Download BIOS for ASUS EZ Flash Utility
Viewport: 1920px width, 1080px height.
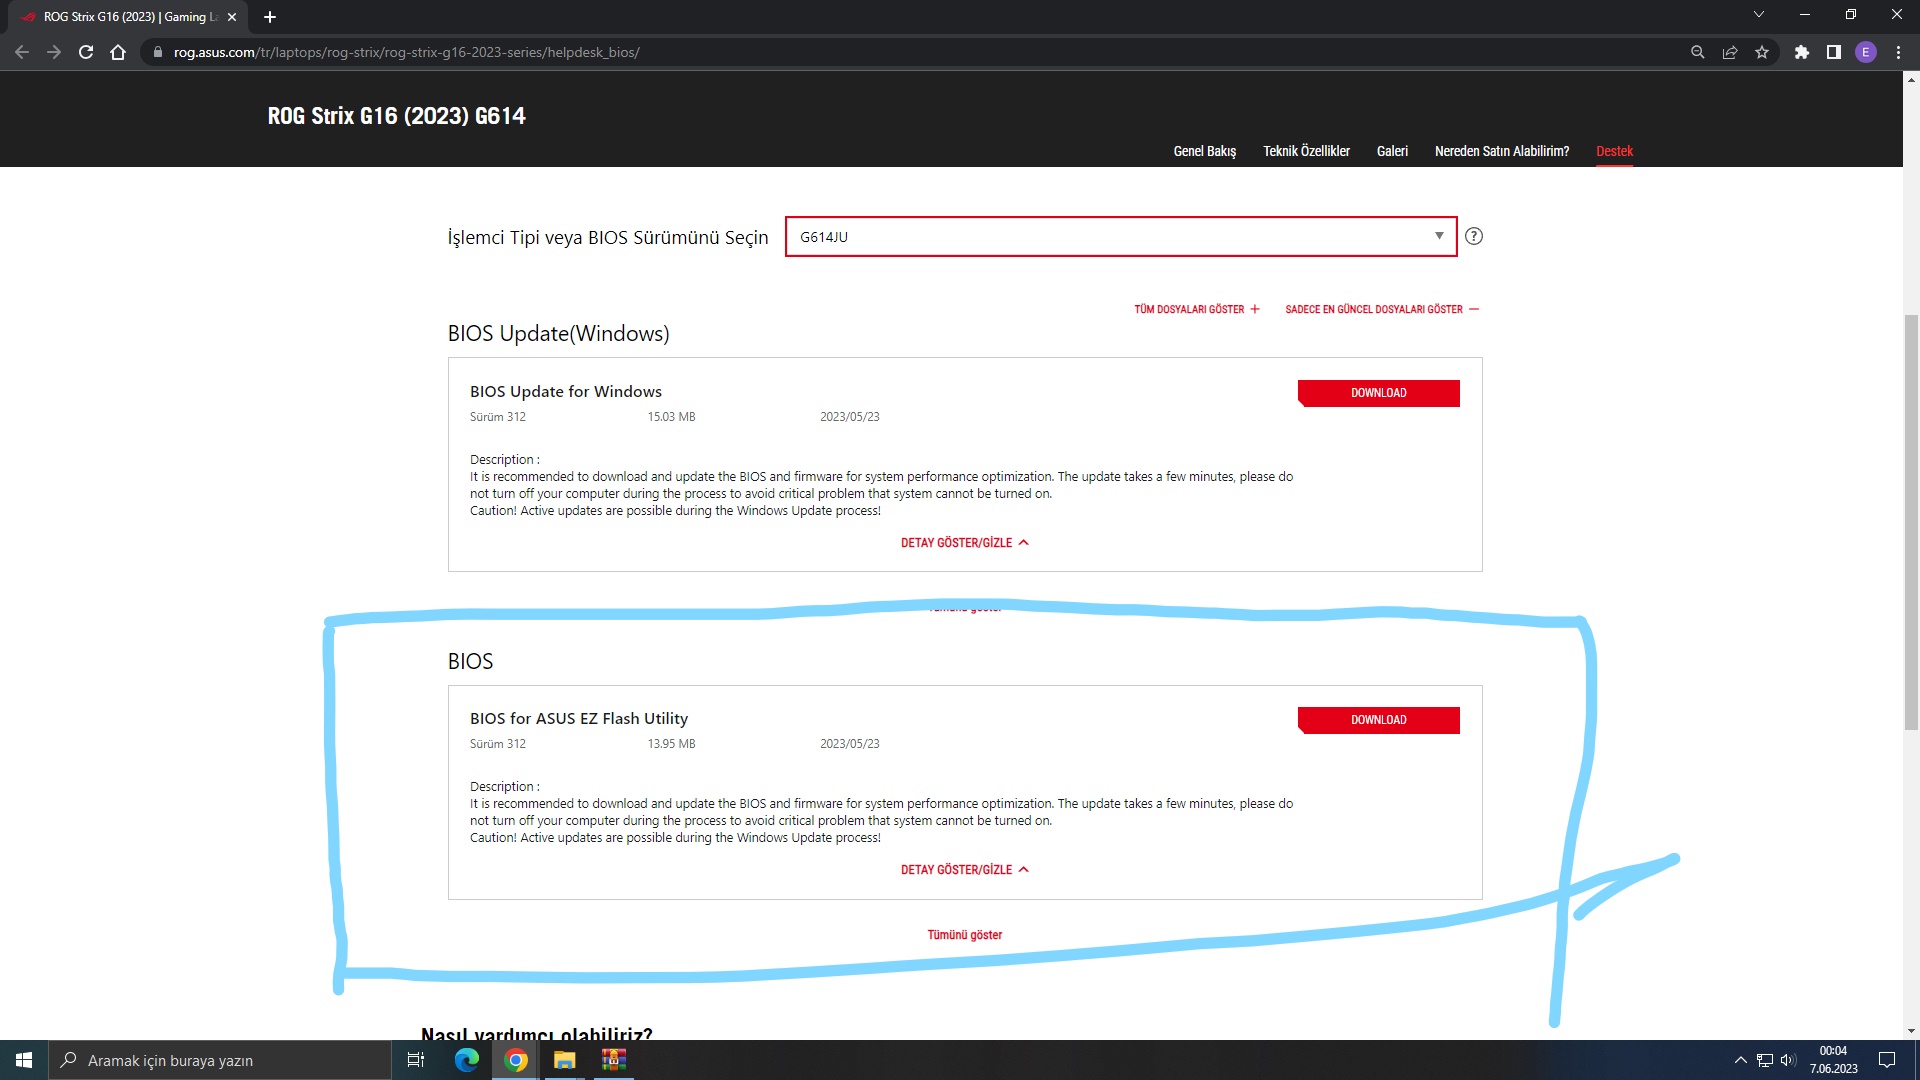[1378, 720]
